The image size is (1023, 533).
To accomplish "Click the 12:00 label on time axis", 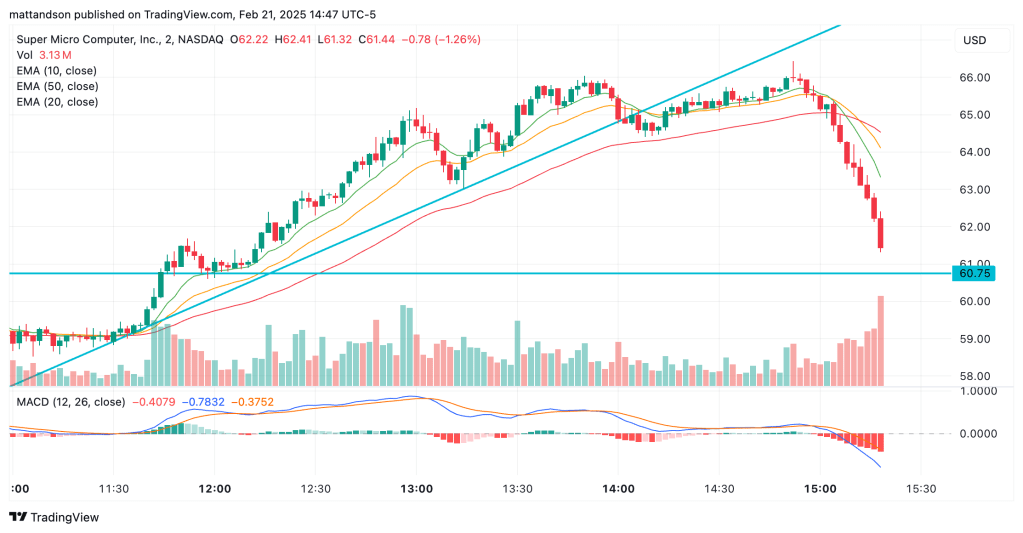I will pos(215,489).
